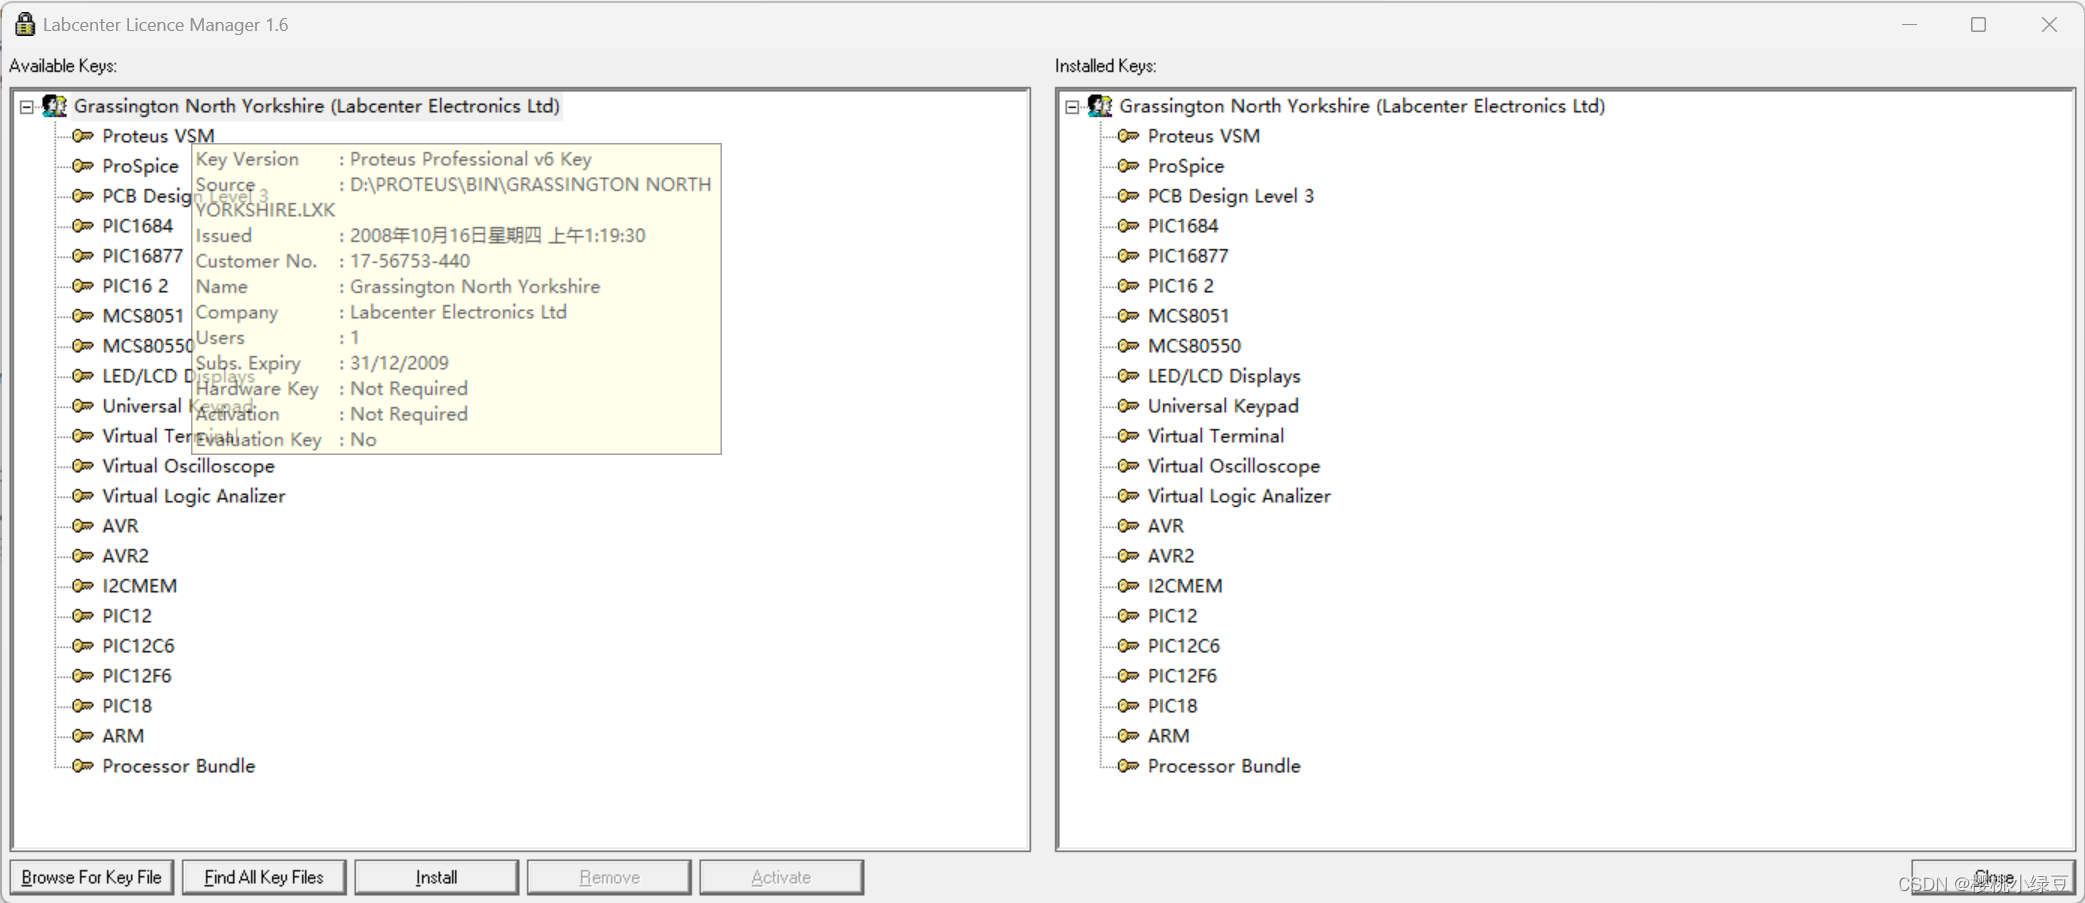
Task: Click the key icon beside Virtual Logic Analizer in Available Keys
Action: (x=83, y=496)
